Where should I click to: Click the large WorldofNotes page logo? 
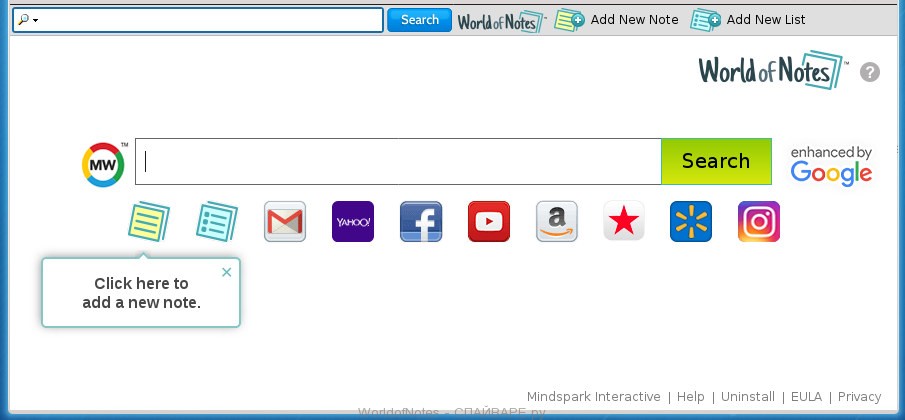click(x=772, y=70)
